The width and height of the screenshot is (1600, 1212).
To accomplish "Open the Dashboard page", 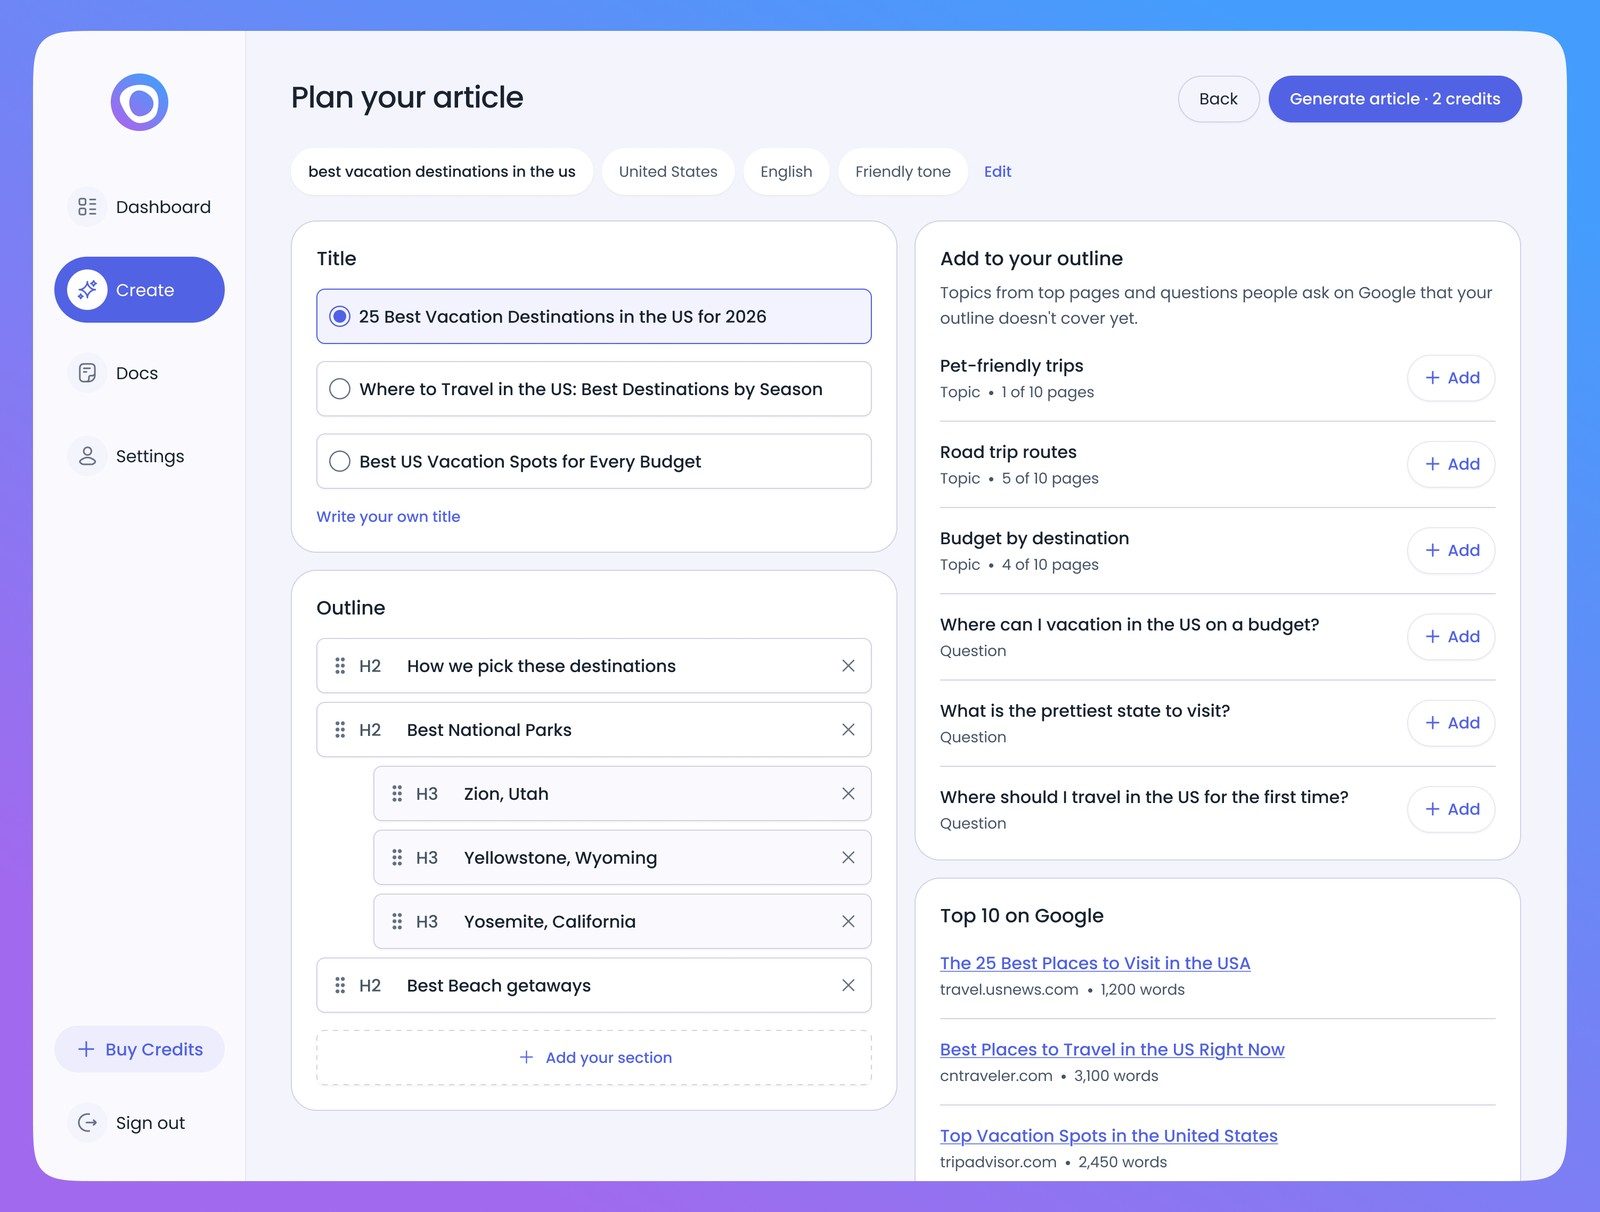I will pos(139,207).
